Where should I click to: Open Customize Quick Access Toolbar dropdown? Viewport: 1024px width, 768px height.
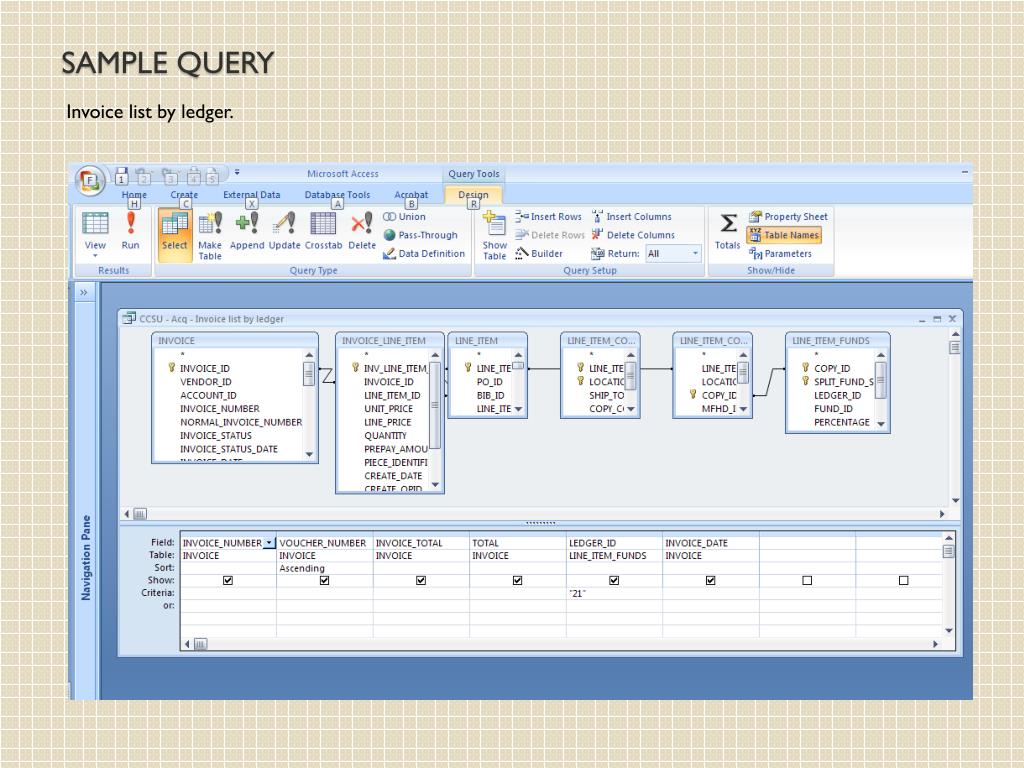point(237,172)
